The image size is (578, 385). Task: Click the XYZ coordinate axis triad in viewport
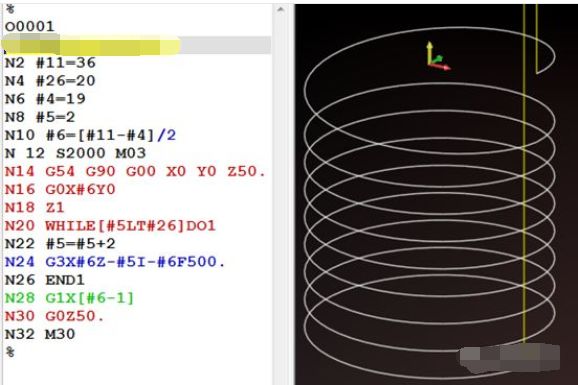click(438, 56)
